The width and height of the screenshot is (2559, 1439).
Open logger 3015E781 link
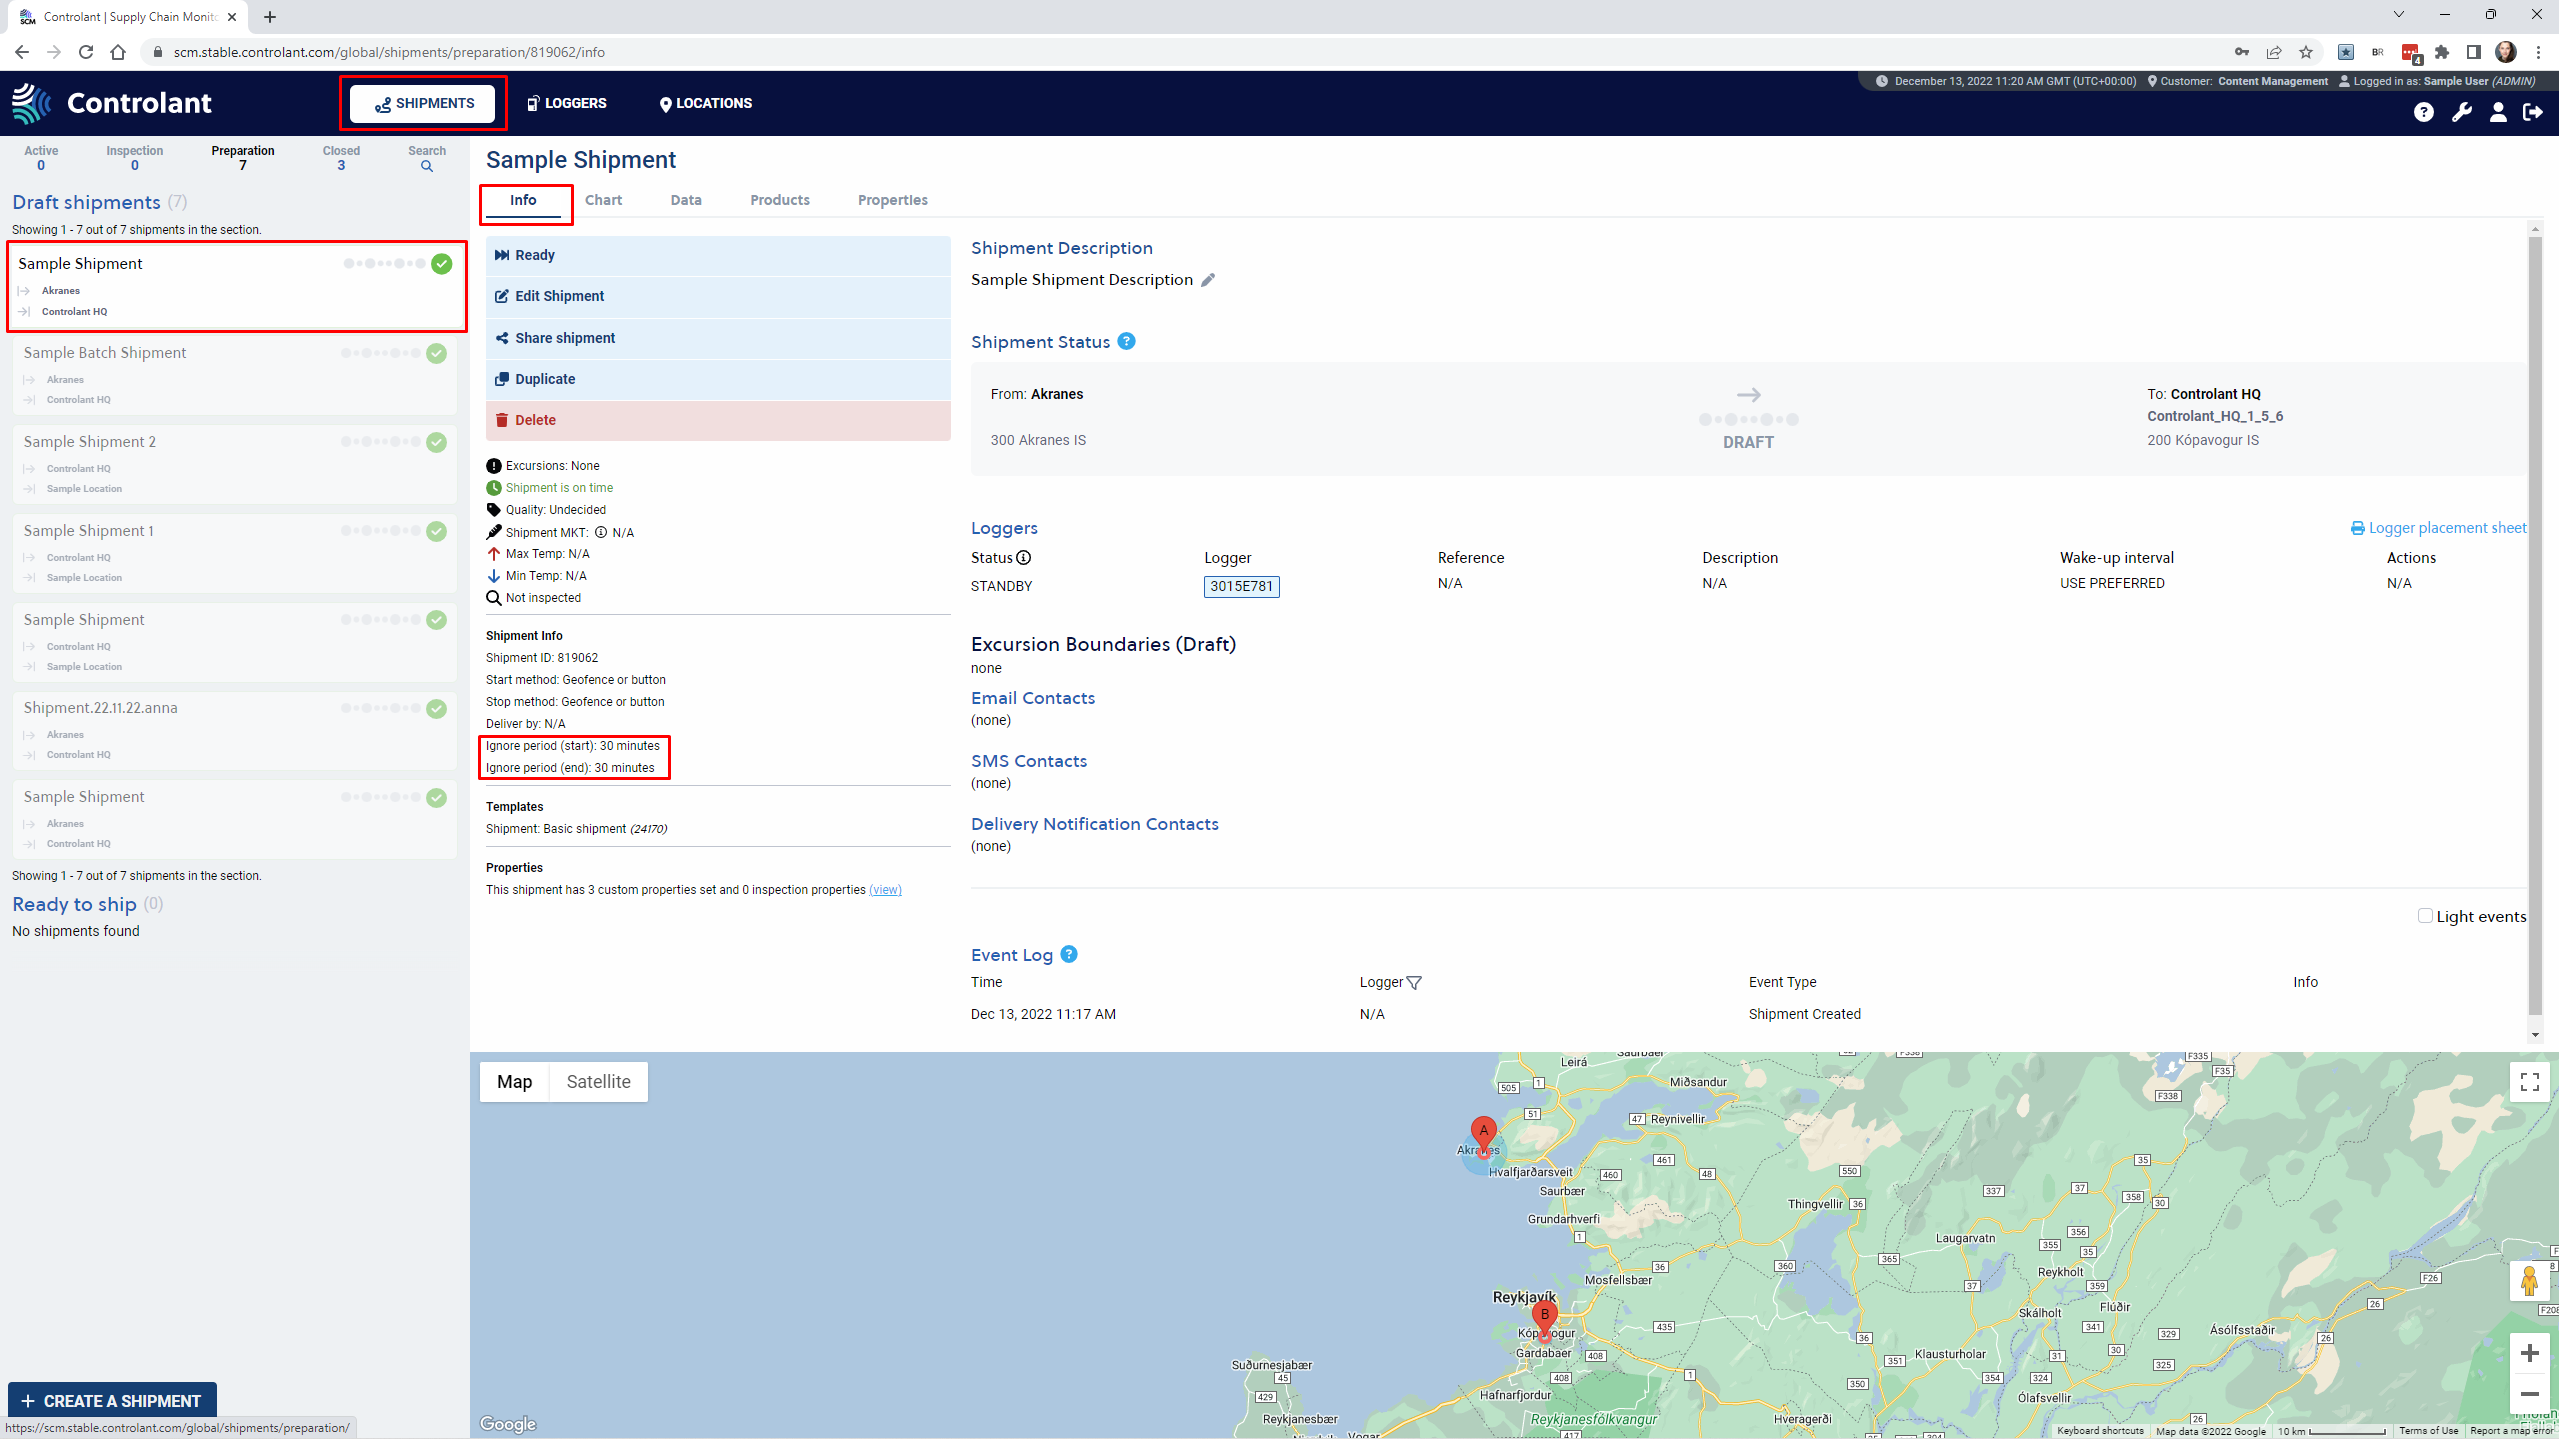[x=1241, y=586]
